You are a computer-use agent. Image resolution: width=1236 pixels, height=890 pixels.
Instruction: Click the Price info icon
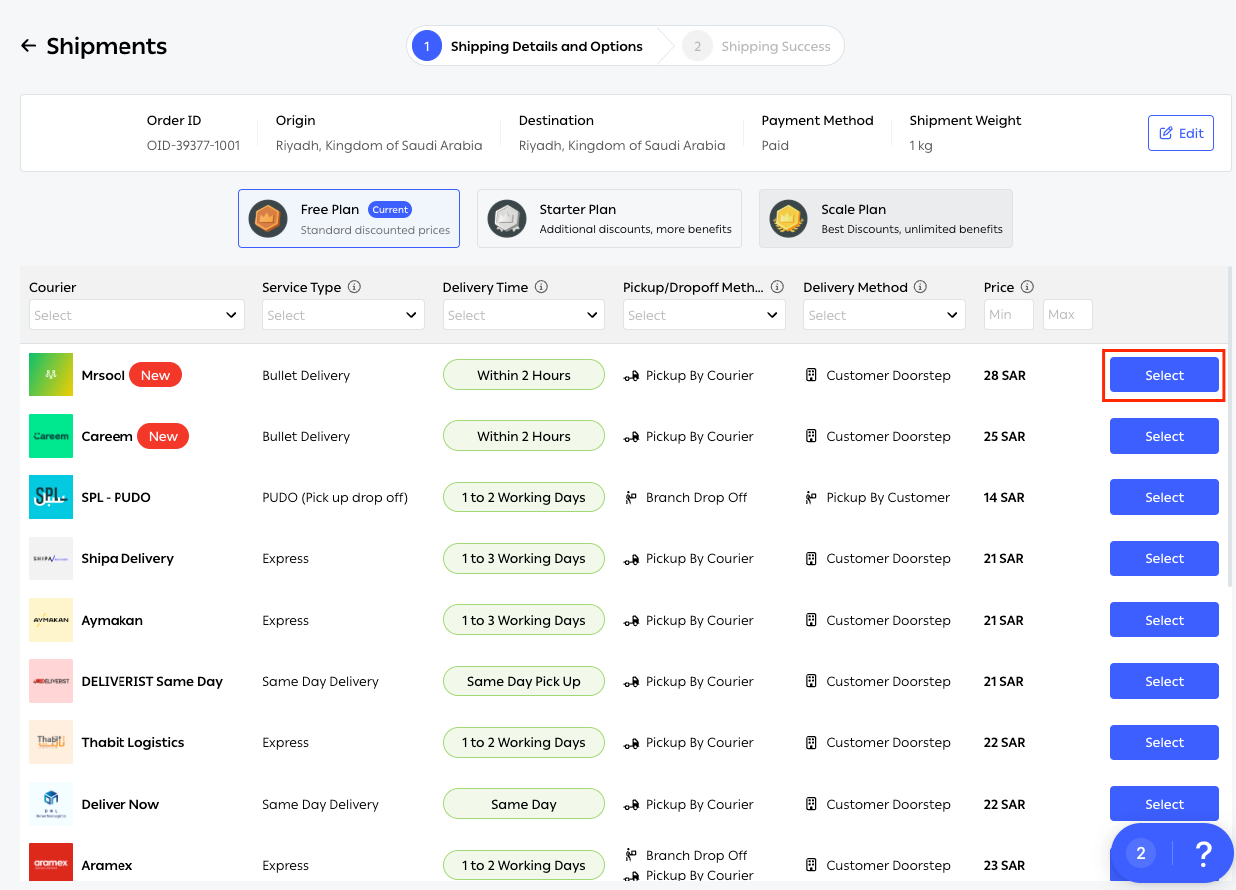[1028, 287]
